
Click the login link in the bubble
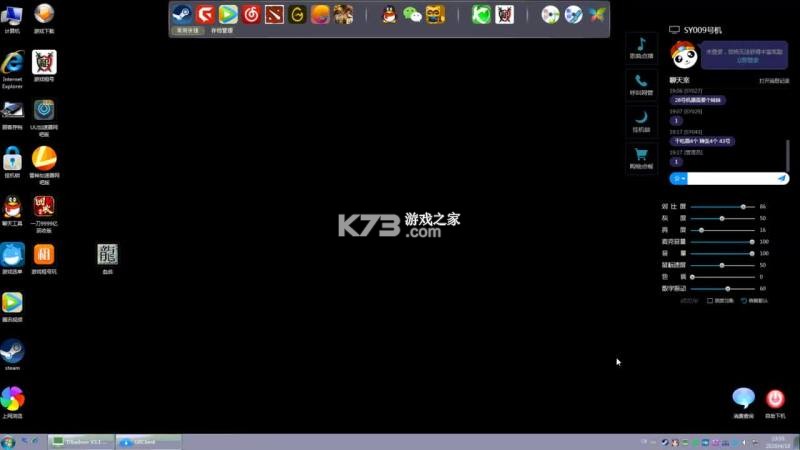pyautogui.click(x=747, y=60)
